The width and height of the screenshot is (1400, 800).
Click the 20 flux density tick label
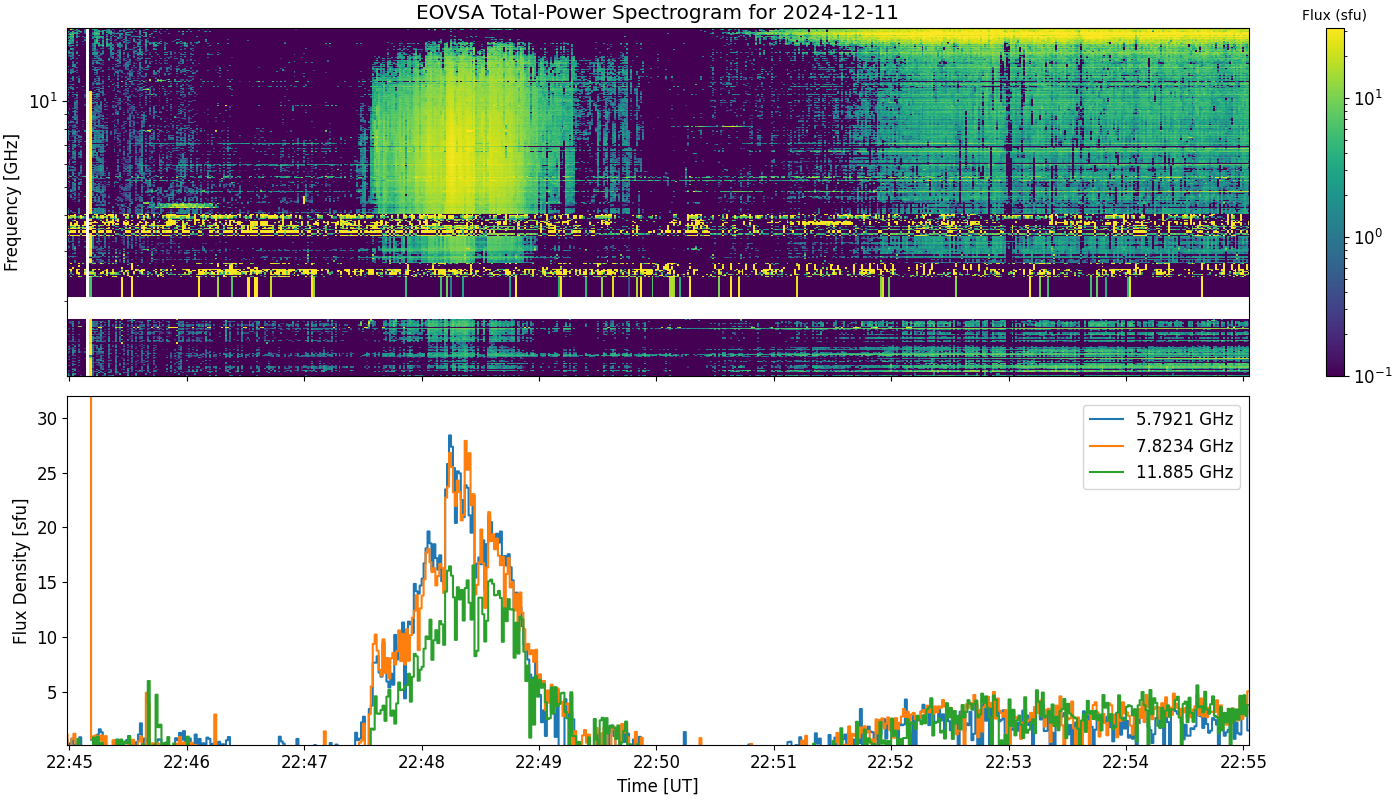point(49,528)
